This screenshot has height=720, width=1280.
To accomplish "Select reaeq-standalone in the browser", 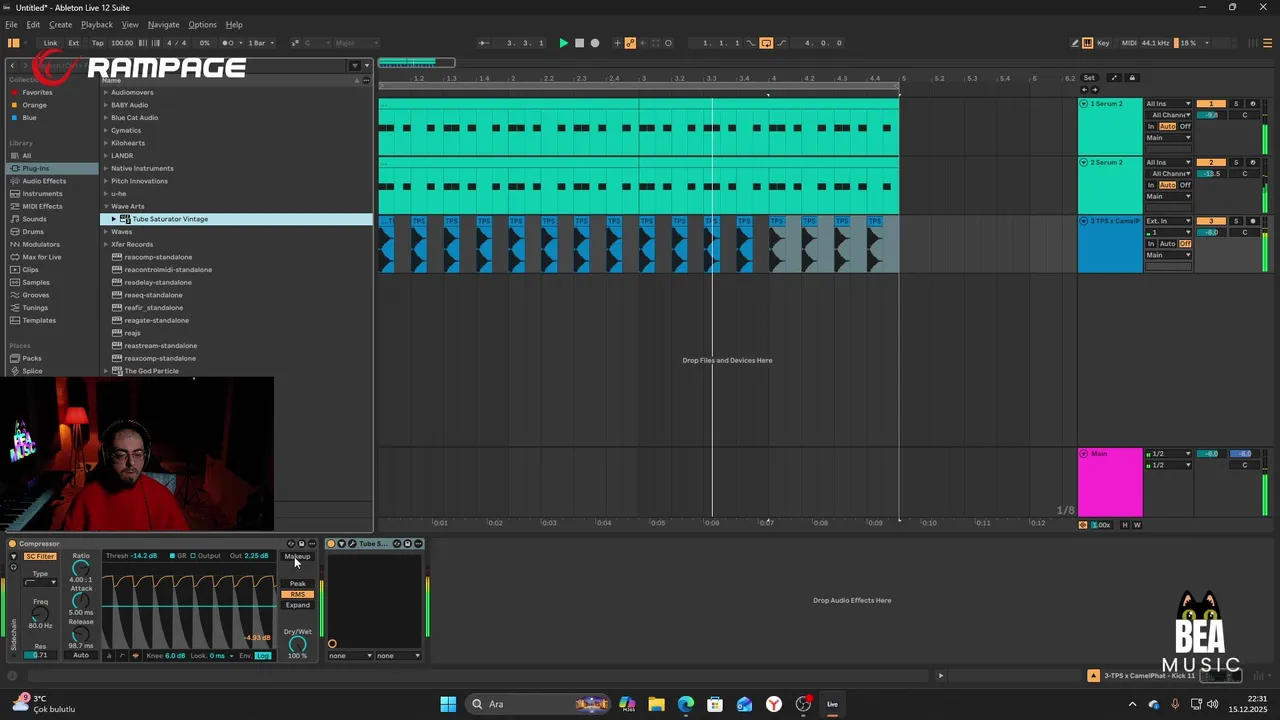I will 153,295.
